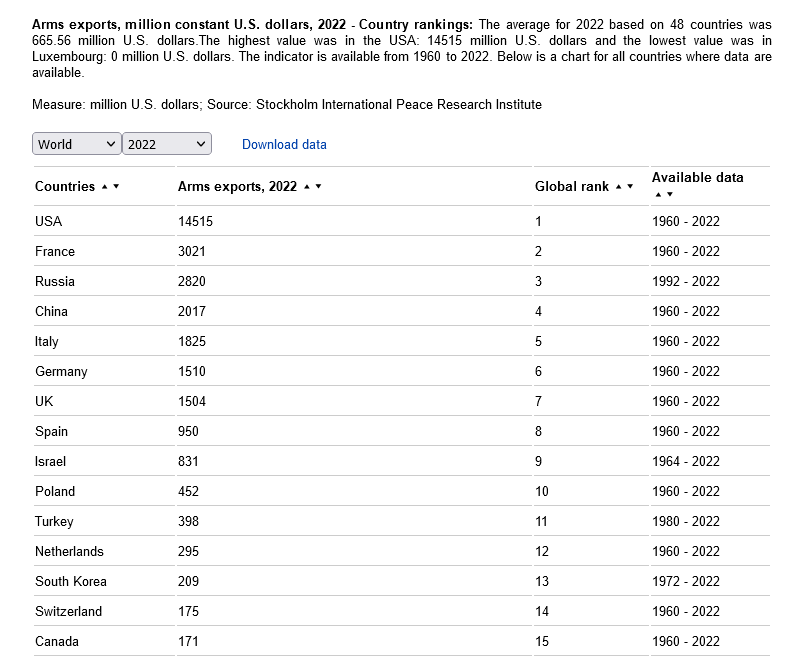Click the Countries column header
811x663 pixels.
[x=65, y=186]
